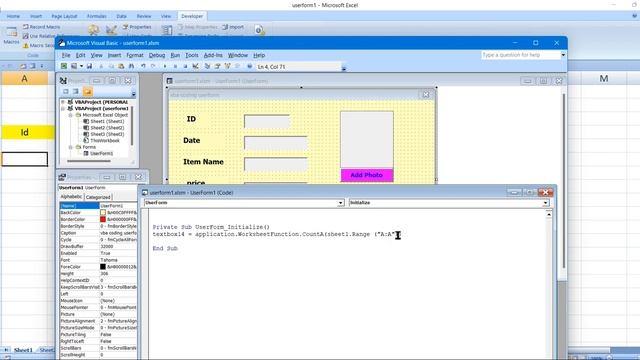Click View Object icon in Project pane
The height and width of the screenshot is (360, 640).
coord(76,92)
